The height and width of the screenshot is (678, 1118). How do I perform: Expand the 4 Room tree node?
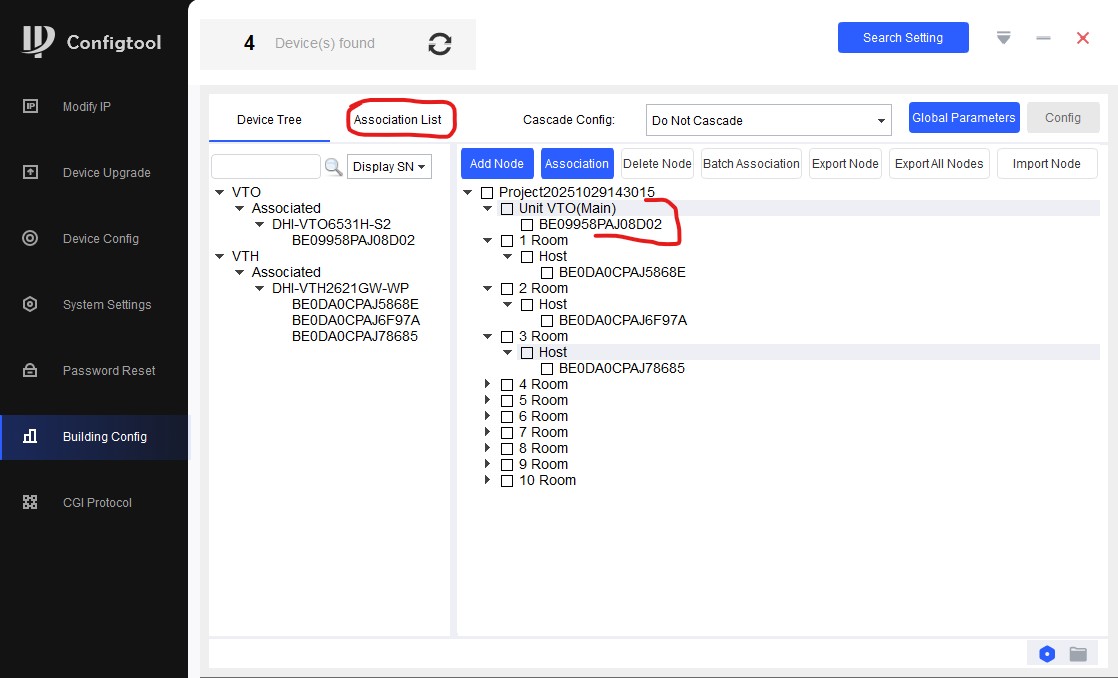tap(488, 385)
